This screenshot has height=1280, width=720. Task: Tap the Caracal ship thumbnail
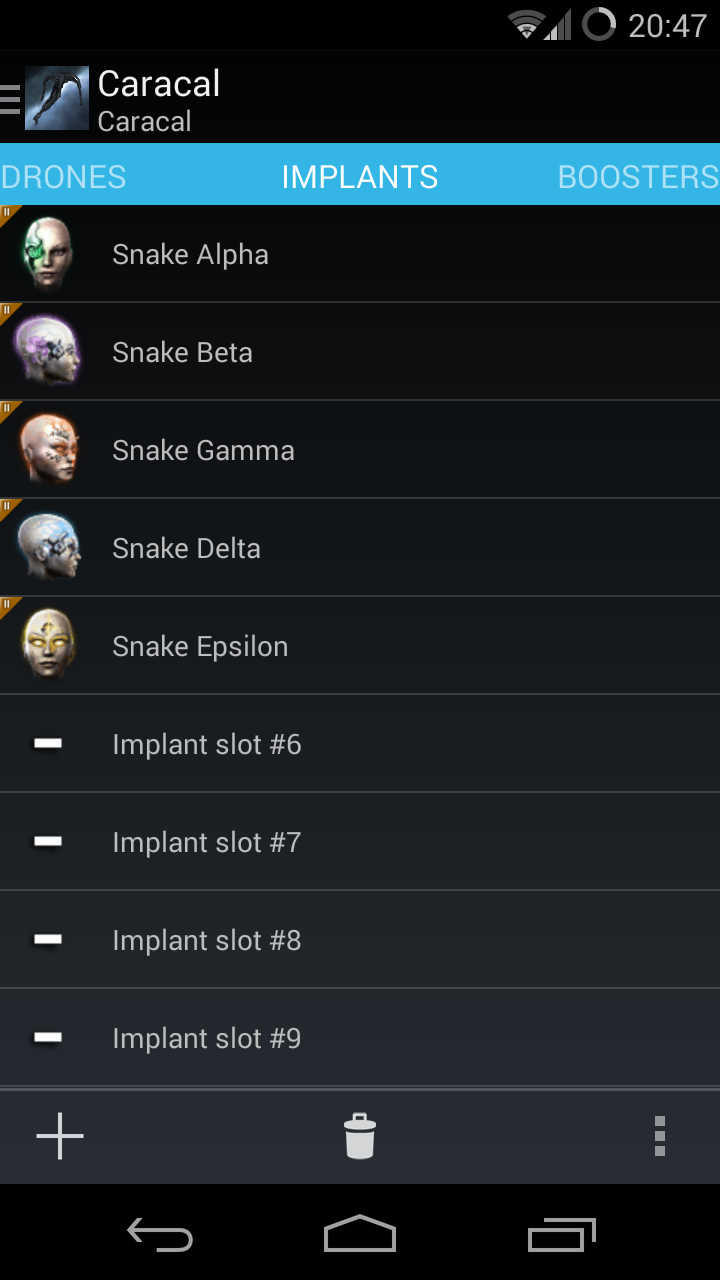coord(57,98)
